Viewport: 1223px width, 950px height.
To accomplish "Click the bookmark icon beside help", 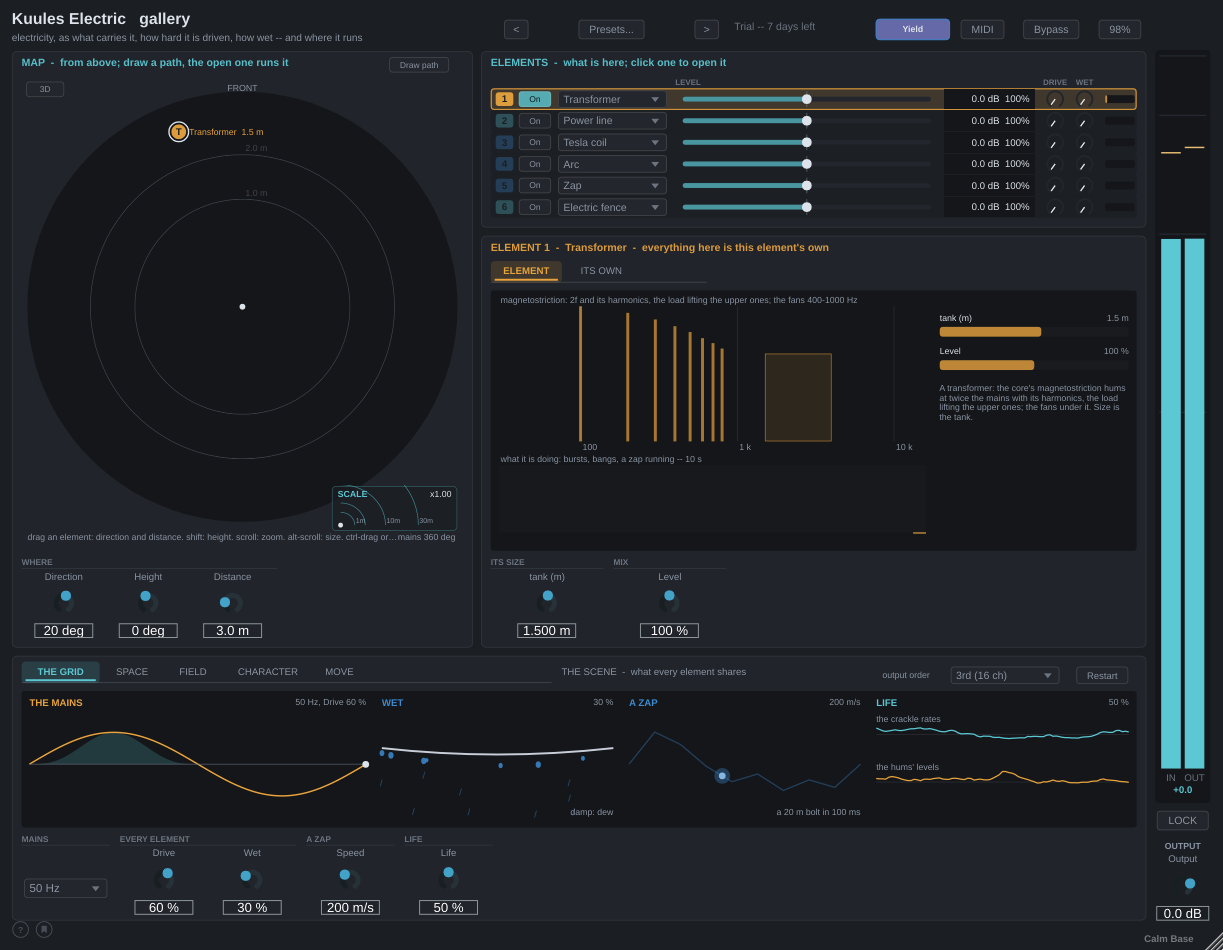I will tap(44, 929).
